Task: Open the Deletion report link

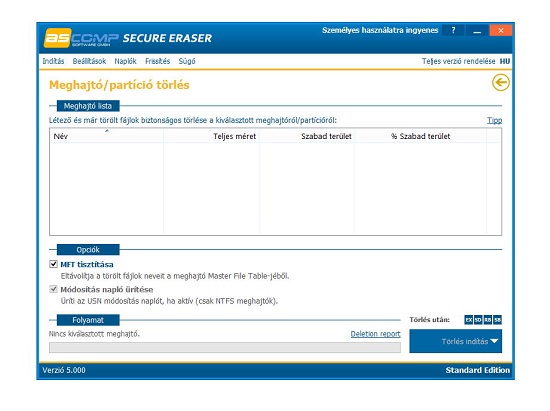Action: (x=375, y=334)
